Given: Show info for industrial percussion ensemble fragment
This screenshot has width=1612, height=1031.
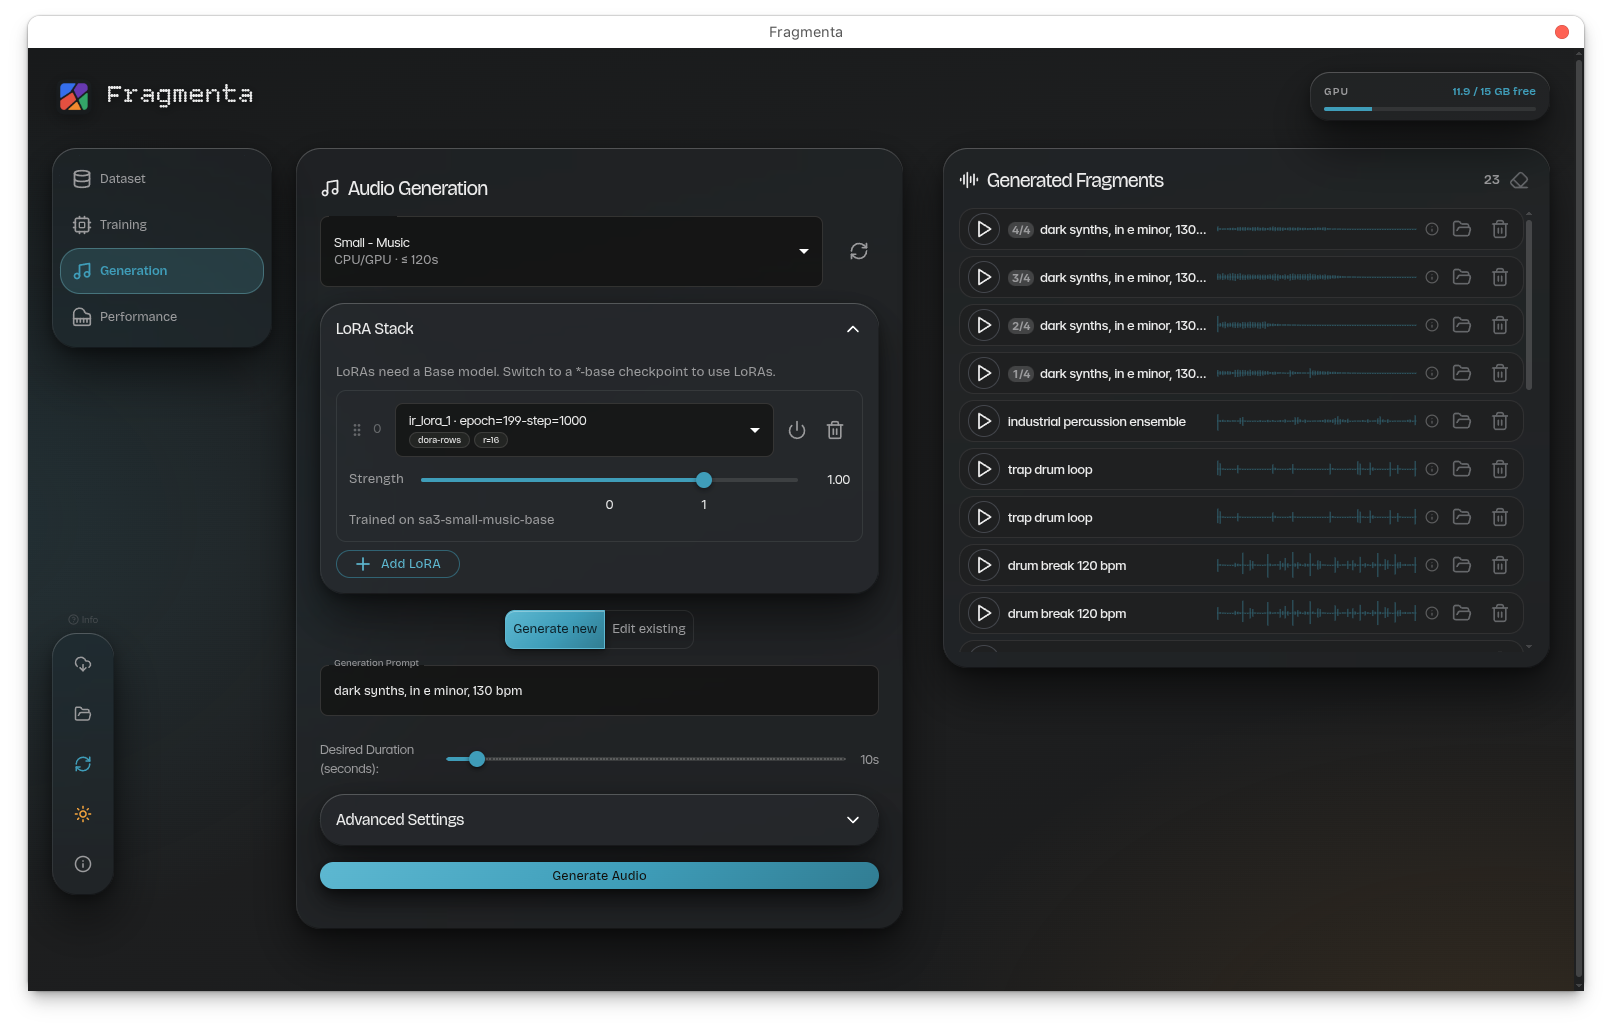Looking at the screenshot, I should (x=1432, y=421).
